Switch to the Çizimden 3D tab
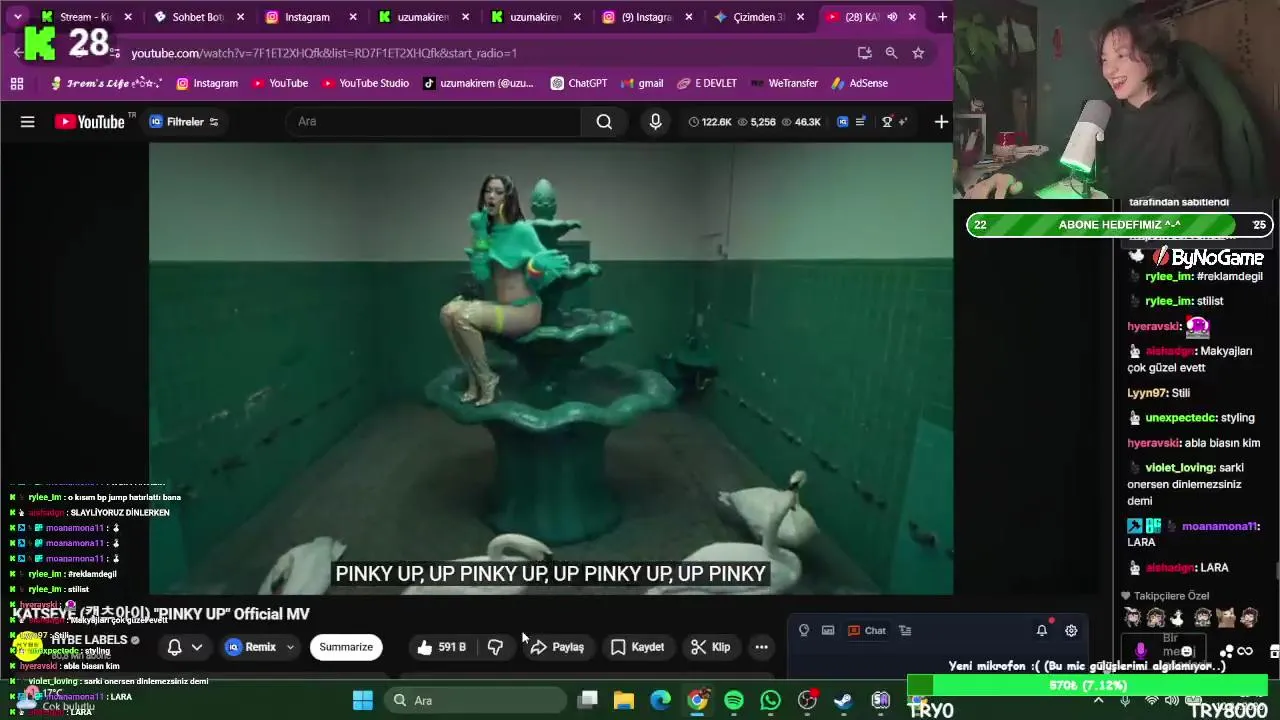Image resolution: width=1280 pixels, height=720 pixels. [758, 17]
